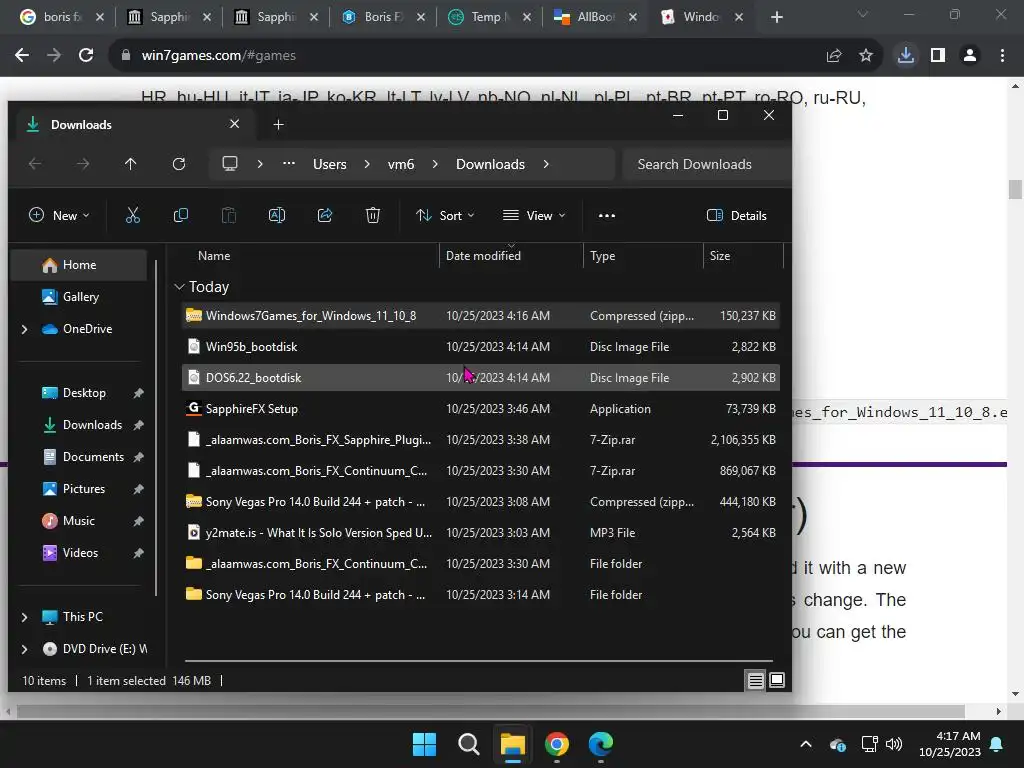Open Chrome downloads tray icon
This screenshot has height=768, width=1024.
[905, 56]
